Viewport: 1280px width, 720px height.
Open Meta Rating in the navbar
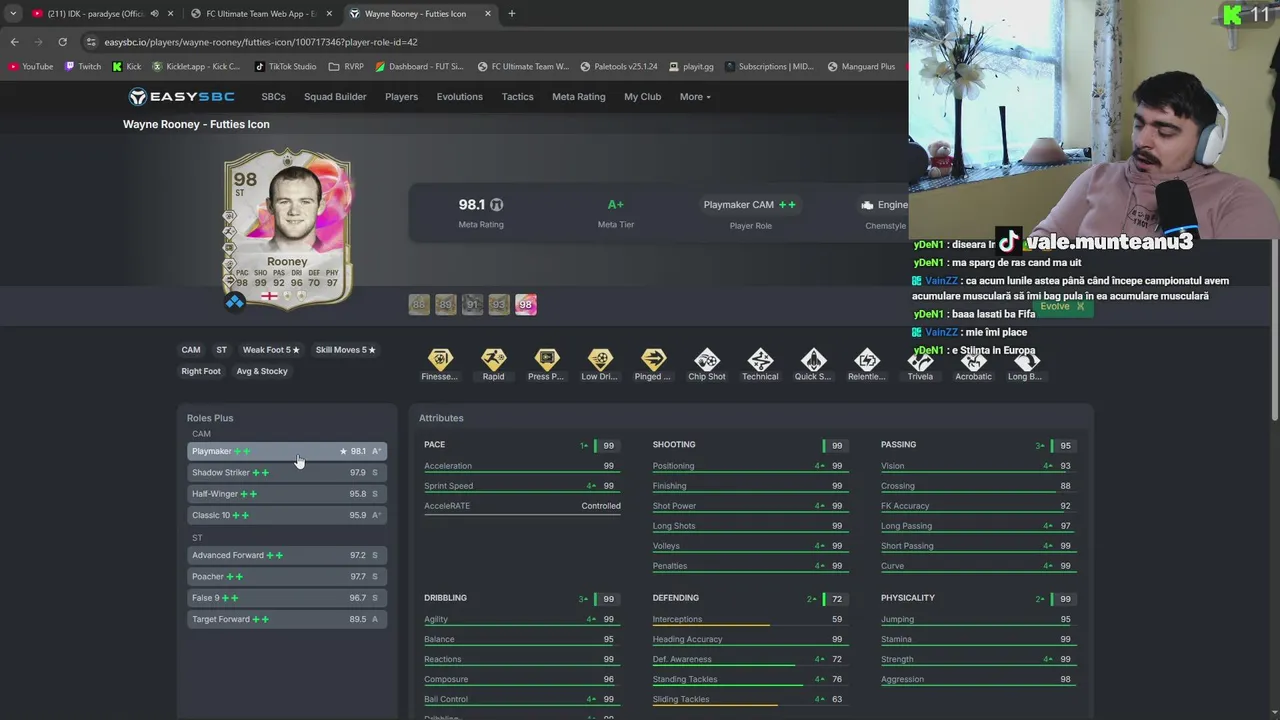[x=578, y=97]
